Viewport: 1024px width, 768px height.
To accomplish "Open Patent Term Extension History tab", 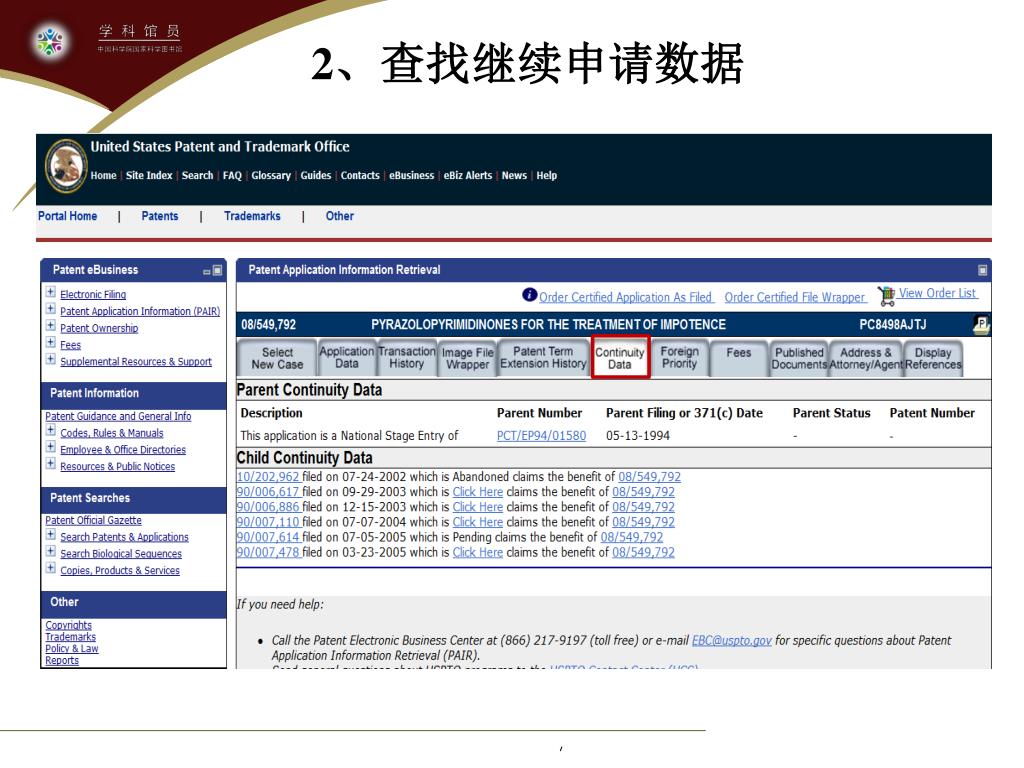I will (x=543, y=358).
